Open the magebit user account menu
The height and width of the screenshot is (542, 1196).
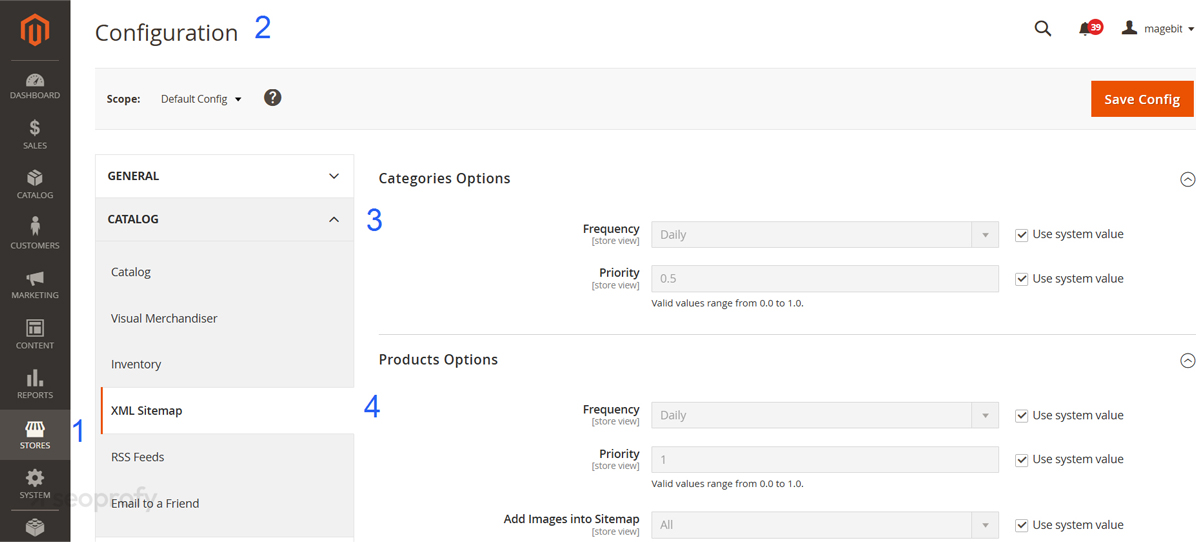point(1157,28)
